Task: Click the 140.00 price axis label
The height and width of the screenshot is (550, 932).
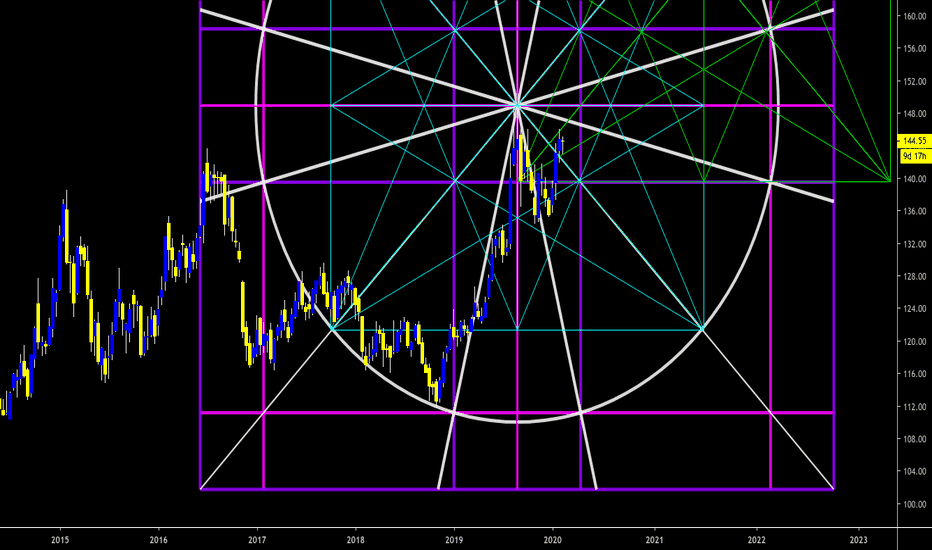Action: pyautogui.click(x=915, y=179)
